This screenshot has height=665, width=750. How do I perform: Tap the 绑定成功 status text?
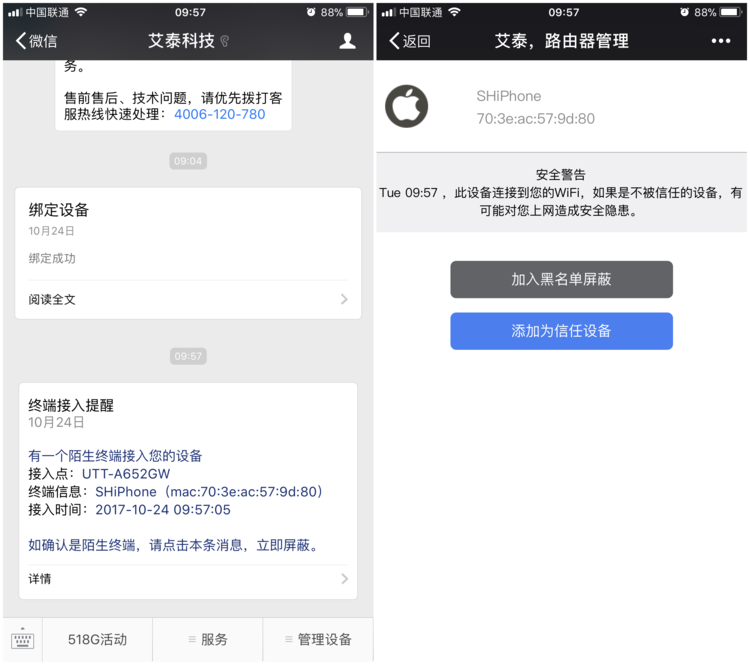pyautogui.click(x=52, y=258)
